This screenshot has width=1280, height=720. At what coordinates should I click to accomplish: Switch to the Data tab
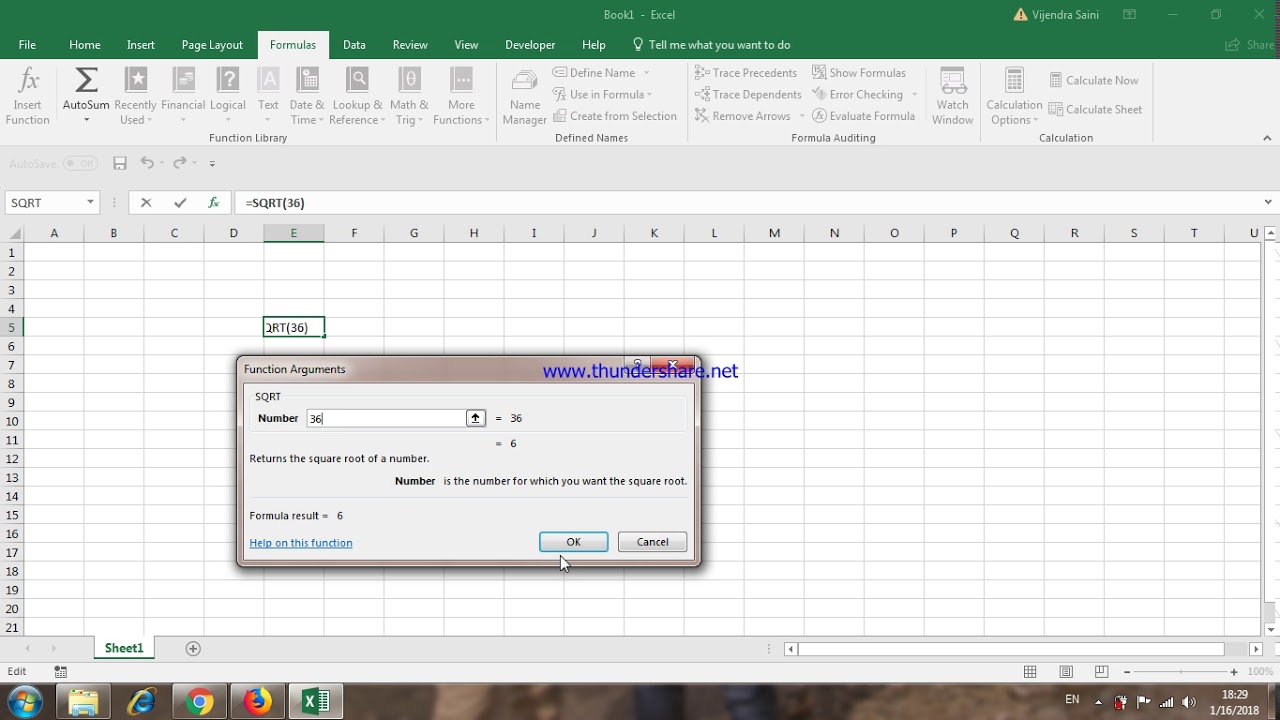(x=354, y=45)
